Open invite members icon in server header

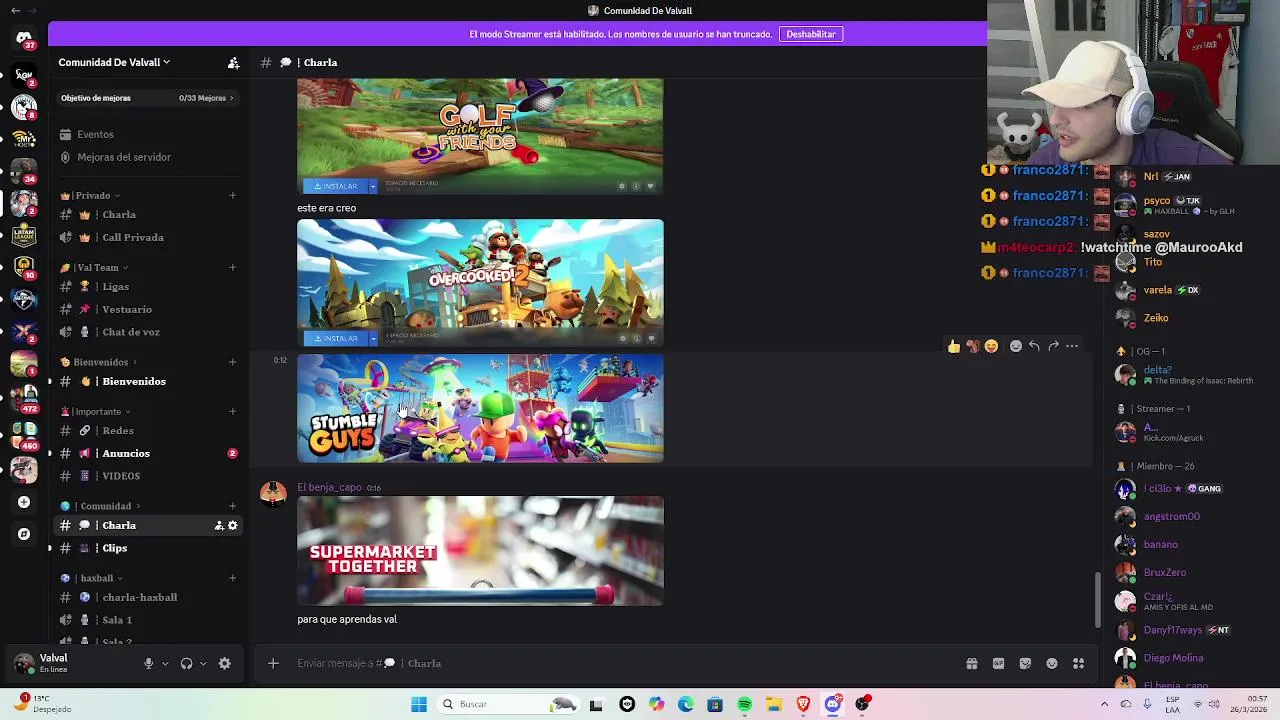(x=233, y=62)
